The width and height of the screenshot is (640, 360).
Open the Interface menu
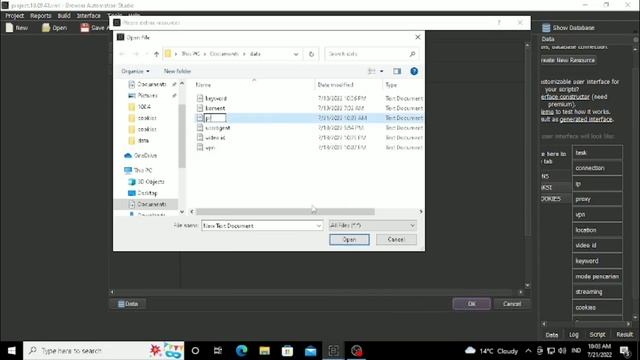coord(89,16)
